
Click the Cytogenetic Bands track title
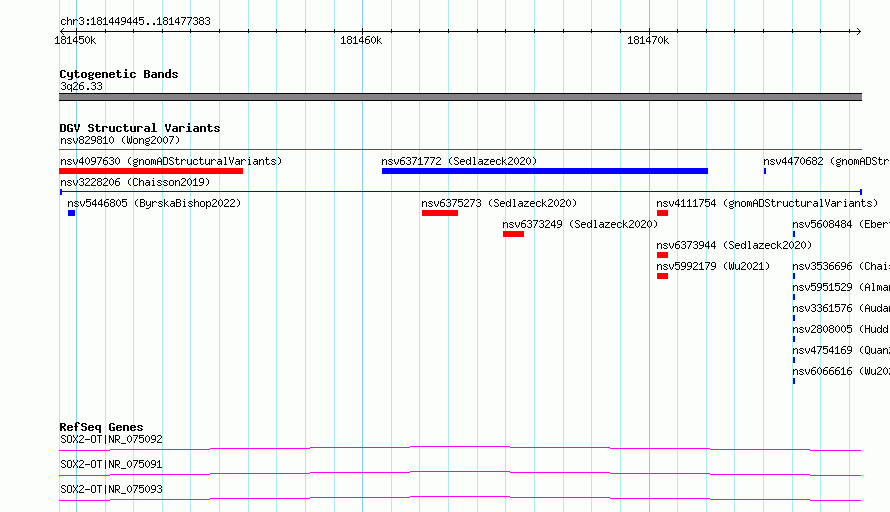coord(119,74)
